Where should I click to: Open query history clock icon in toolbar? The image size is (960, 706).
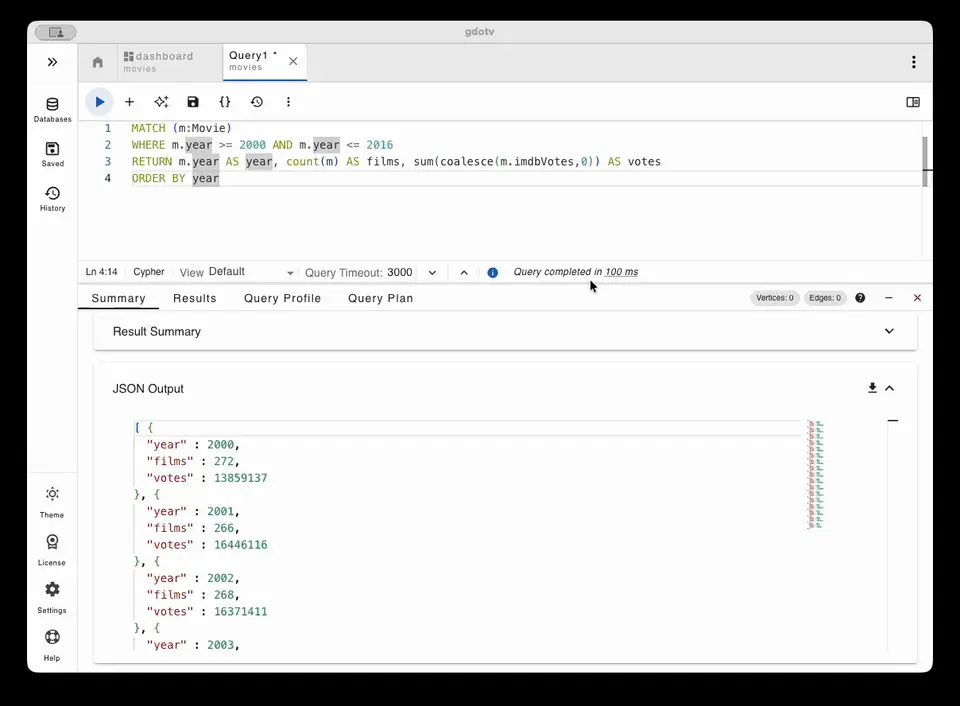coord(257,102)
